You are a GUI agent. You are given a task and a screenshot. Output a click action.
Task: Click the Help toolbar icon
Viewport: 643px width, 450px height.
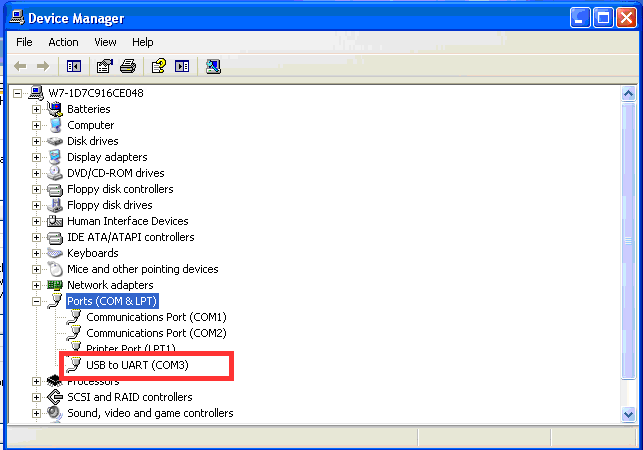pyautogui.click(x=158, y=66)
